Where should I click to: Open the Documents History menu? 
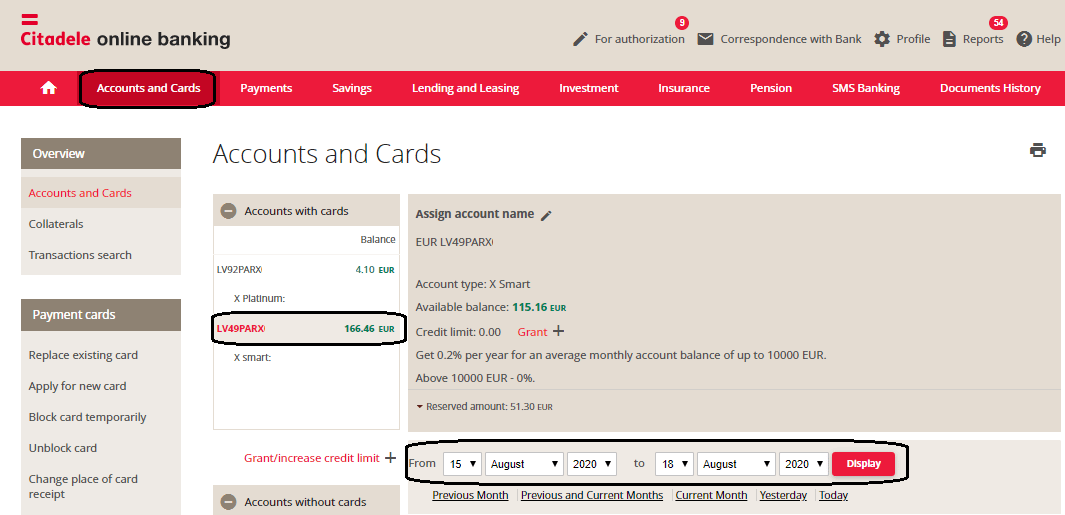coord(990,88)
